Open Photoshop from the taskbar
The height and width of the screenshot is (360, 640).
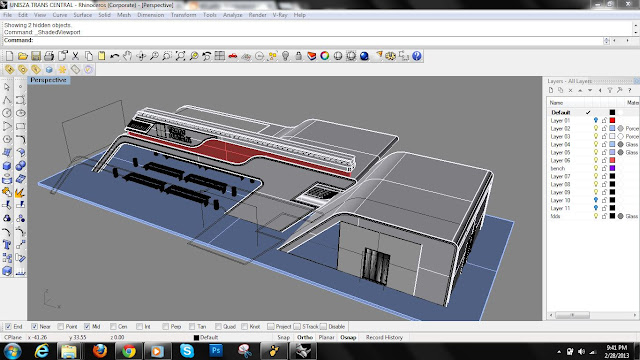[216, 351]
